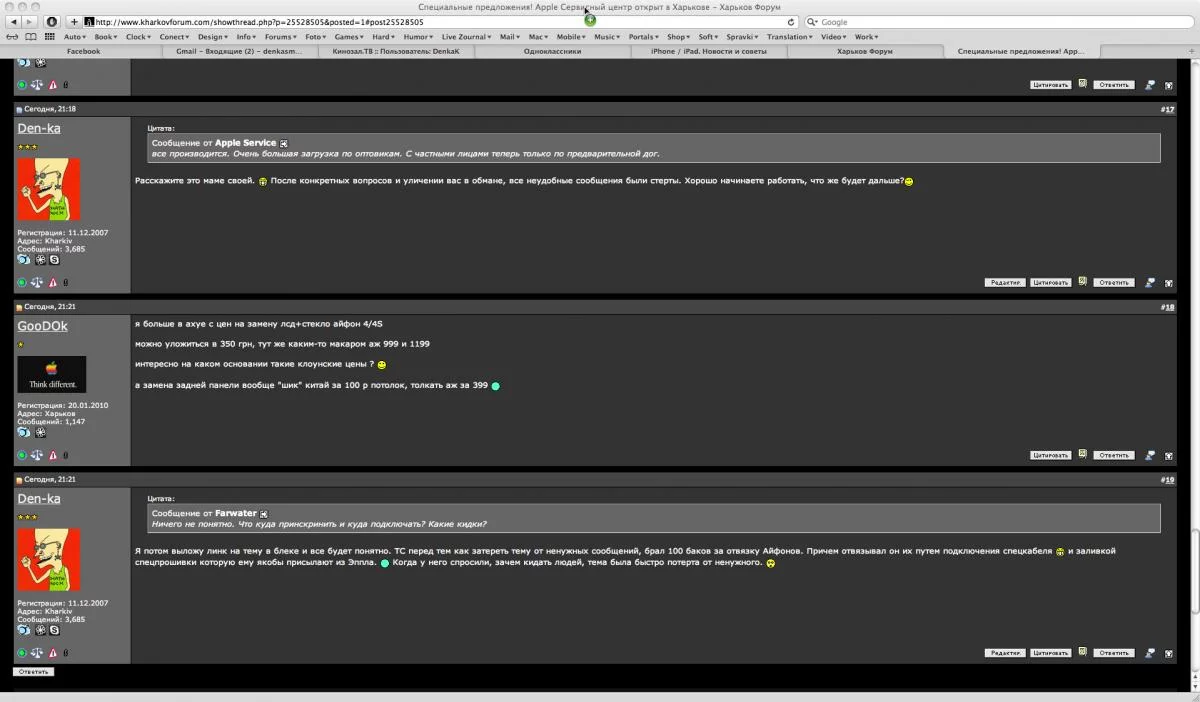
Task: Click the Skype icon under Den-ka post #19
Action: pyautogui.click(x=54, y=630)
